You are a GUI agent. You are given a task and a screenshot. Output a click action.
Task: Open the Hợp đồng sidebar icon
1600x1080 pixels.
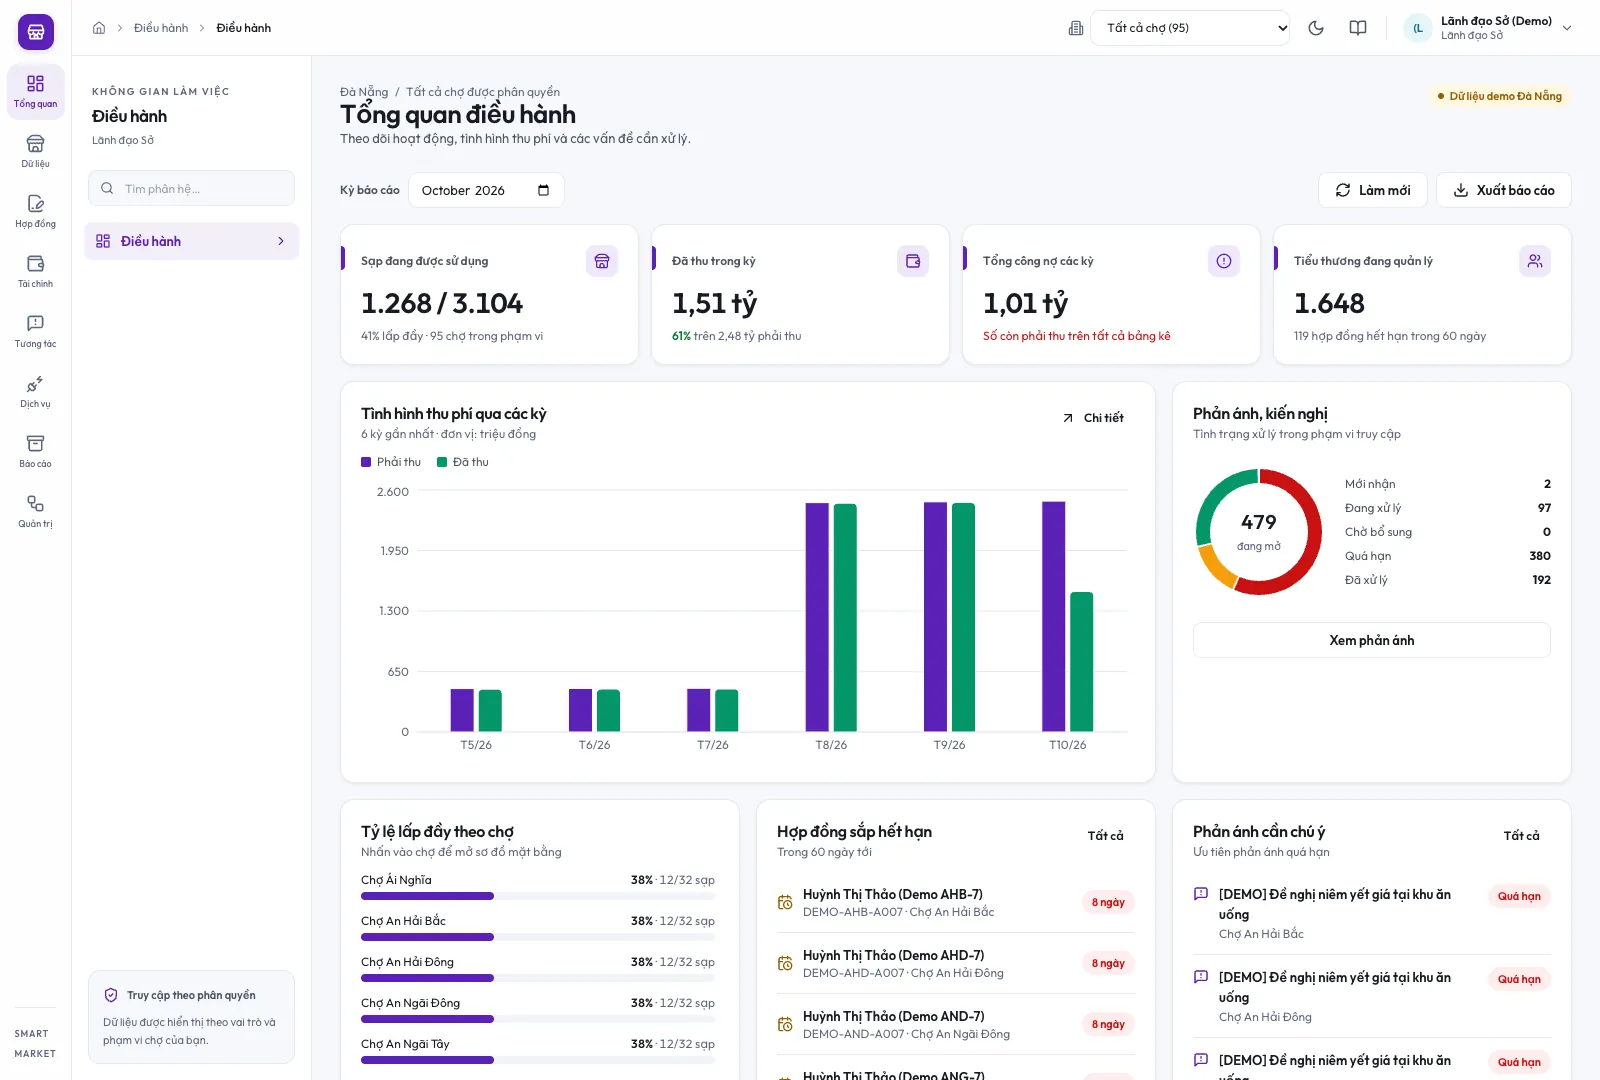pos(35,211)
